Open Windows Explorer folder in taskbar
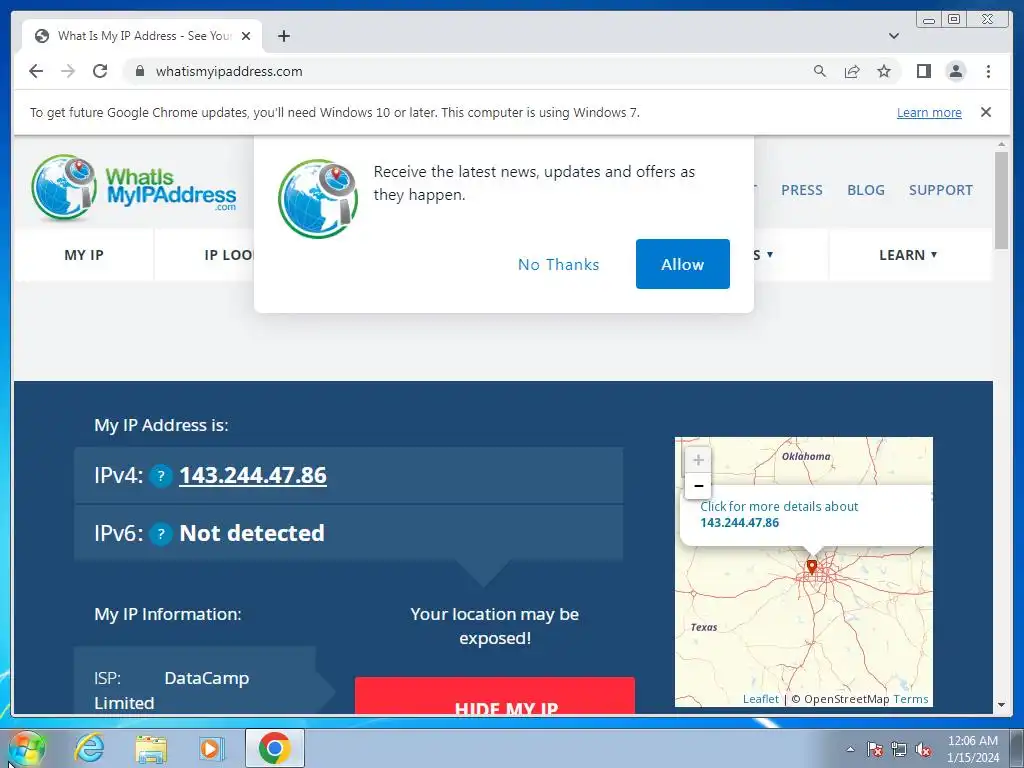1024x768 pixels. pyautogui.click(x=151, y=748)
